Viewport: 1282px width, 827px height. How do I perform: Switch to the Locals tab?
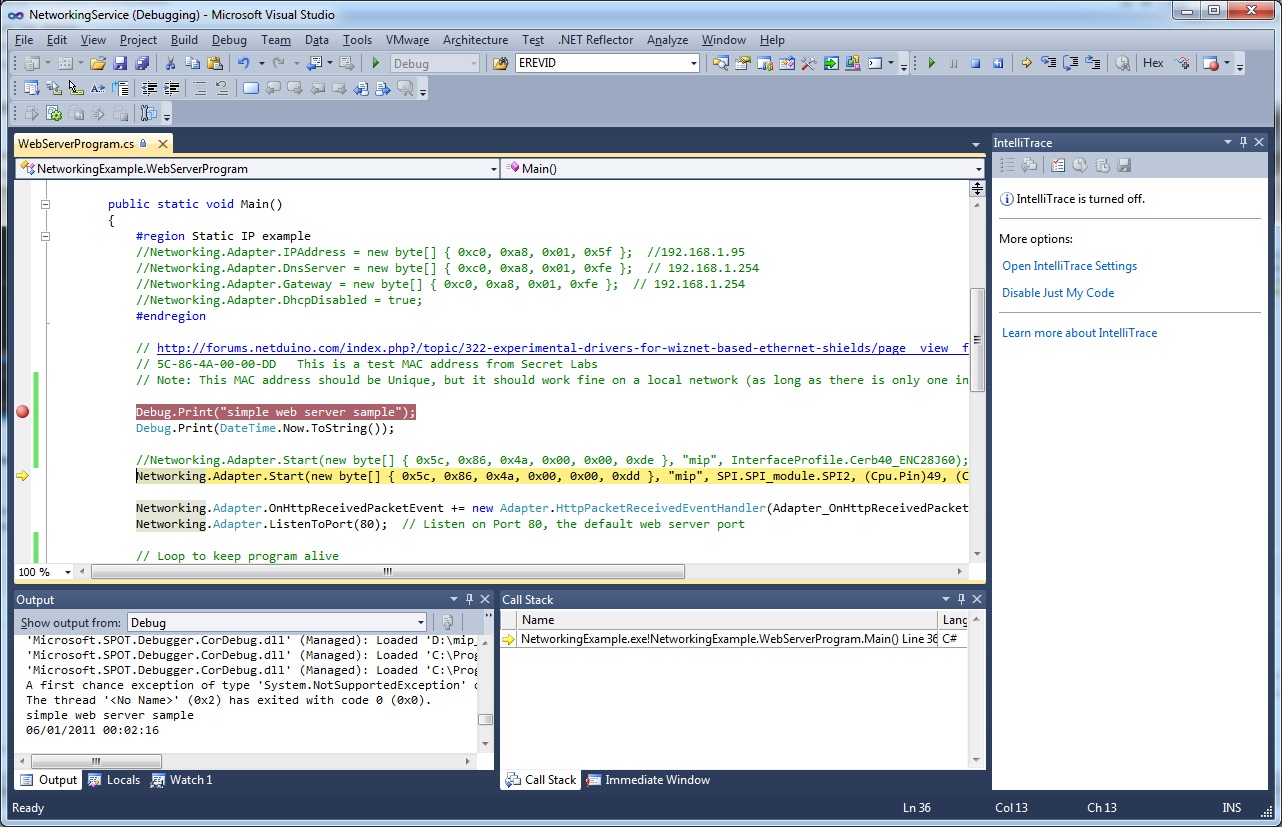coord(114,780)
